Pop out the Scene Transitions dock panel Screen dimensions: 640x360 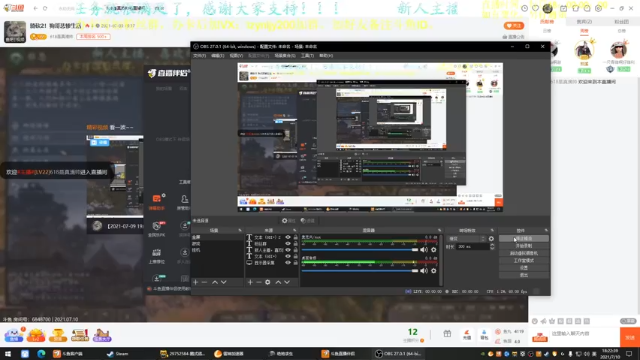[492, 230]
